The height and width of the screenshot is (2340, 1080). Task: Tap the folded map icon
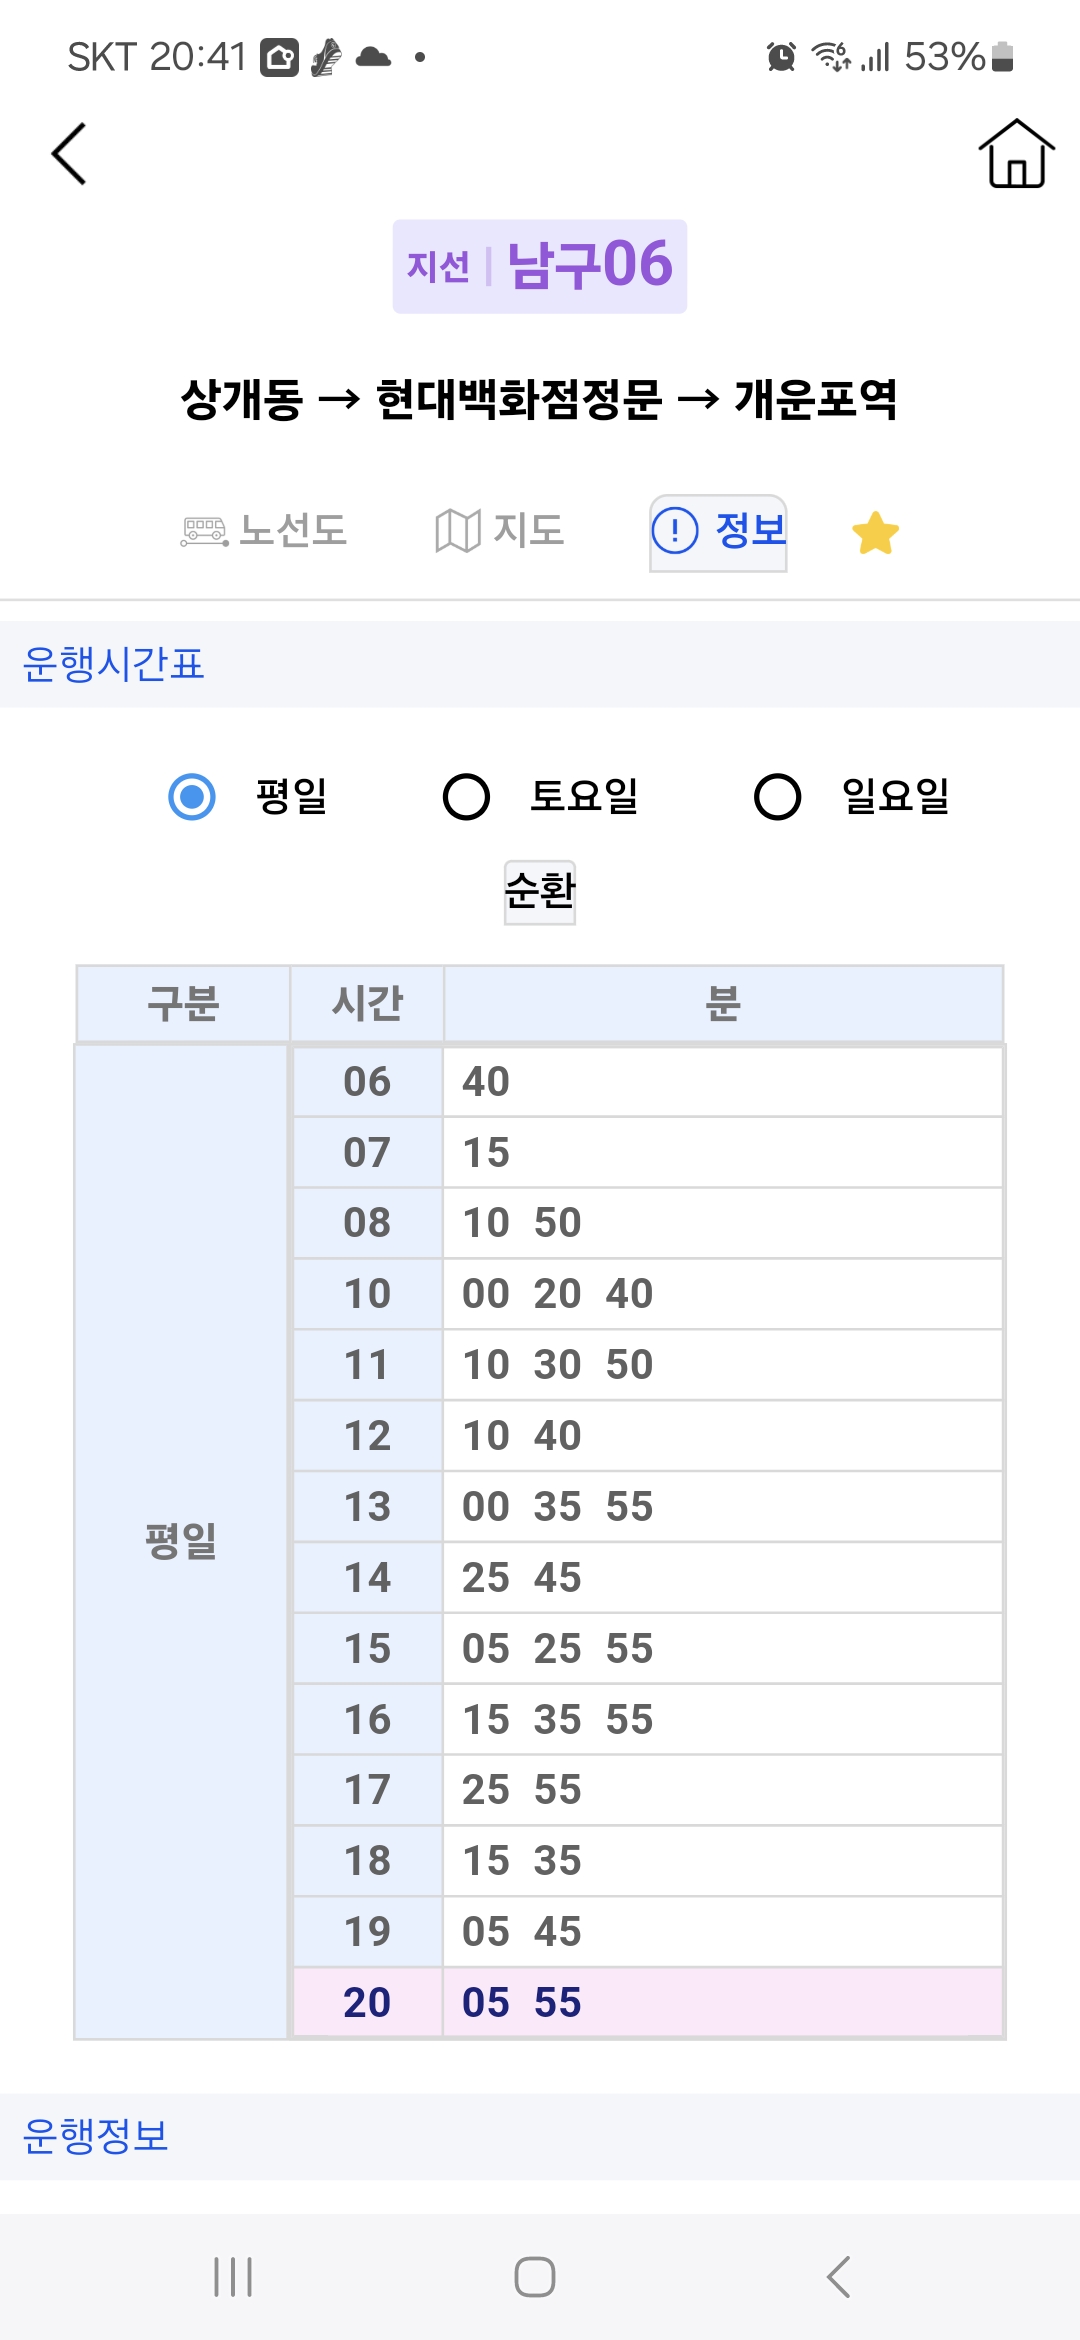(x=457, y=531)
